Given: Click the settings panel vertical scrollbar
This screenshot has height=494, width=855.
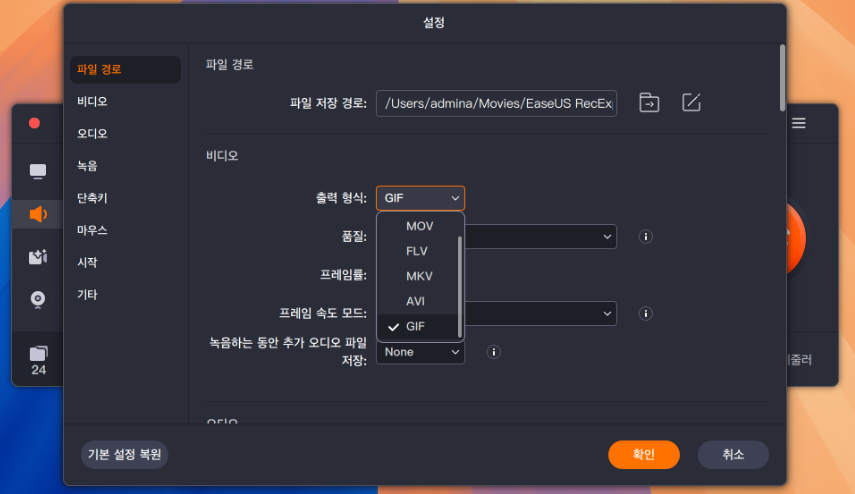Looking at the screenshot, I should click(782, 78).
